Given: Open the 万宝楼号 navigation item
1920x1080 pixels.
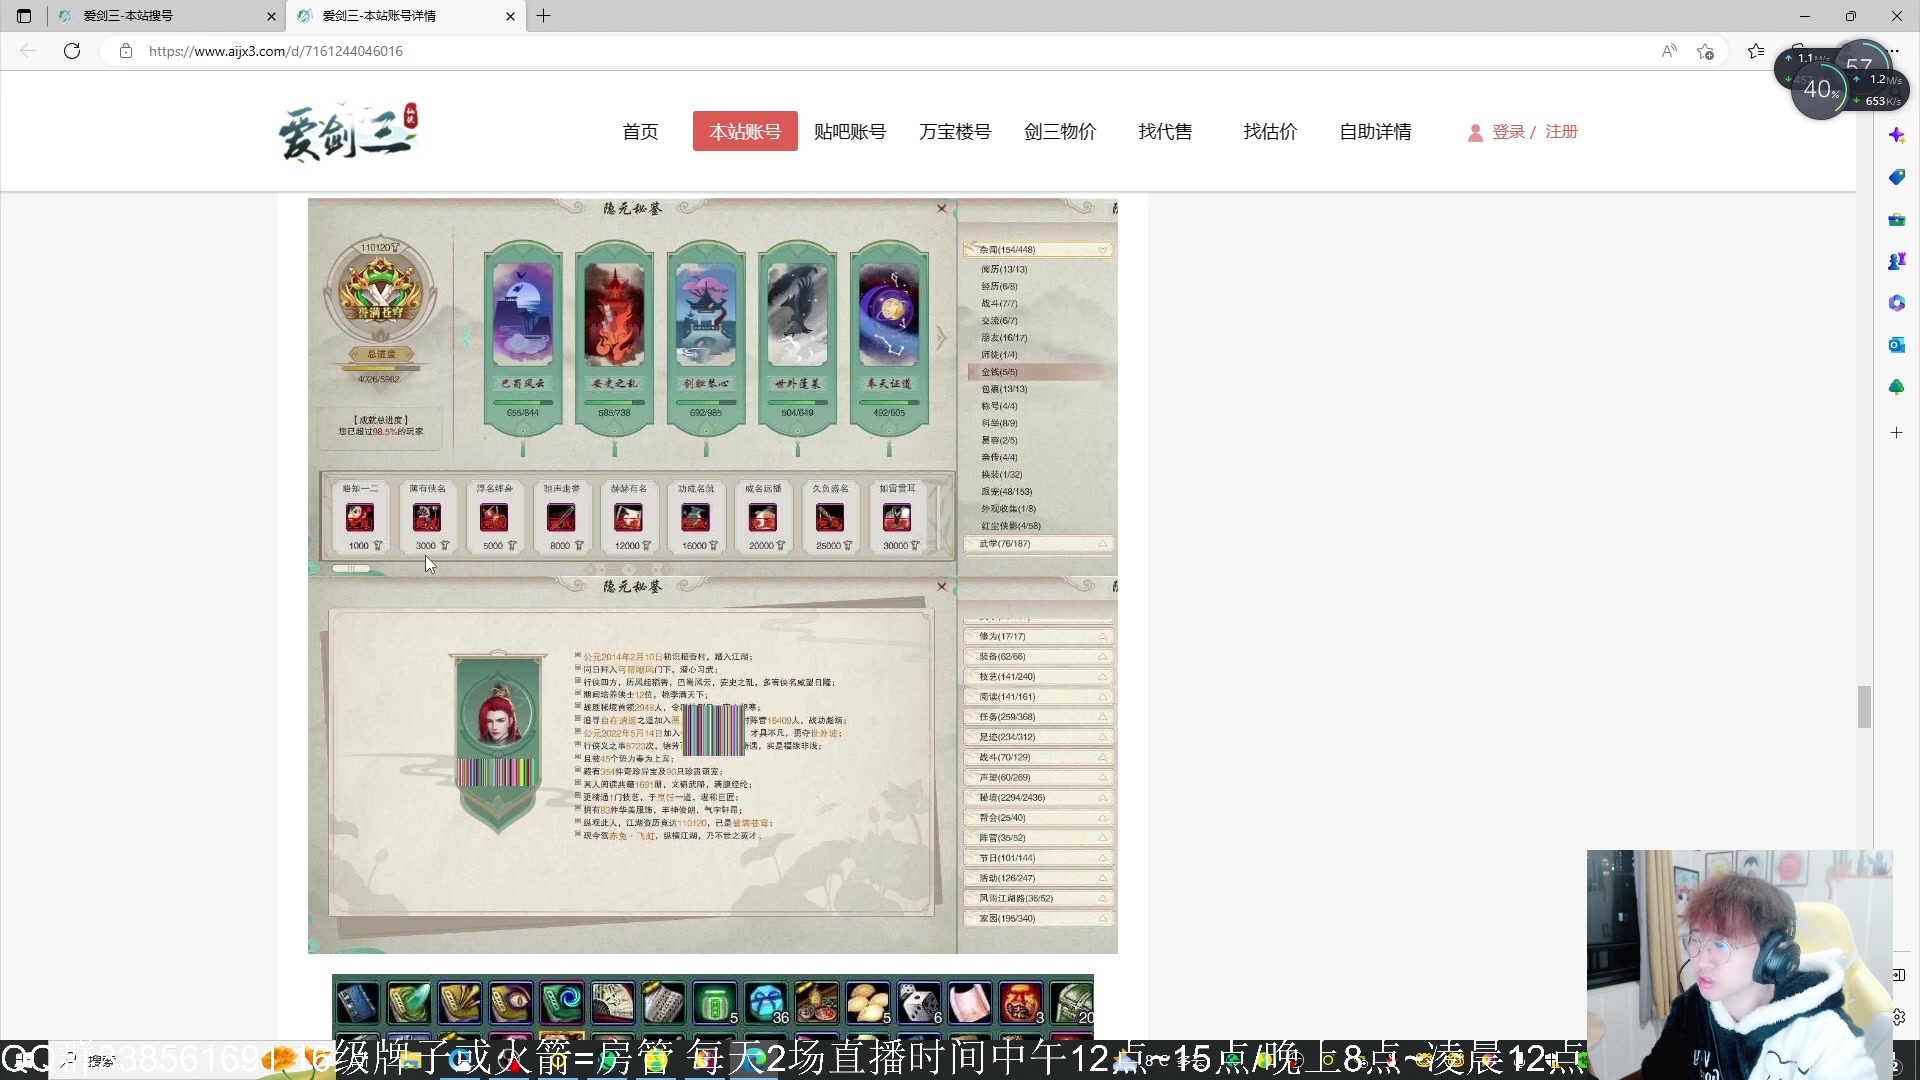Looking at the screenshot, I should click(x=955, y=132).
